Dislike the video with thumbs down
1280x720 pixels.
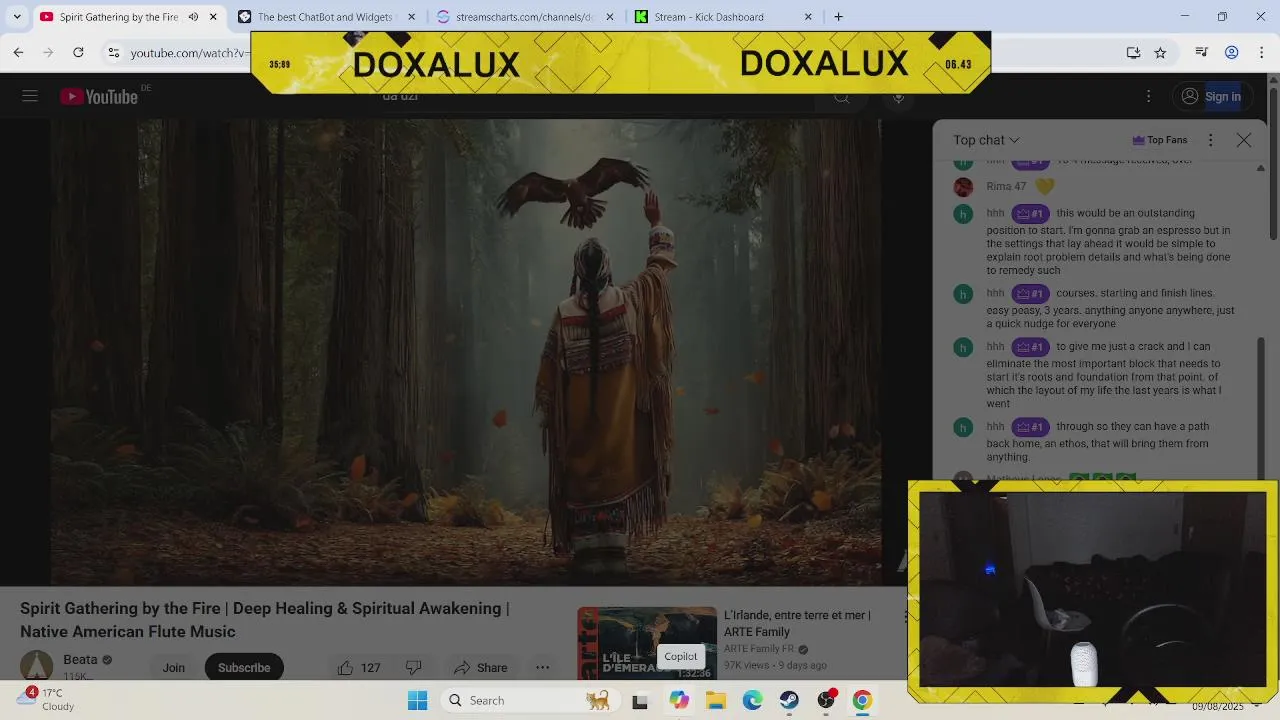coord(413,667)
